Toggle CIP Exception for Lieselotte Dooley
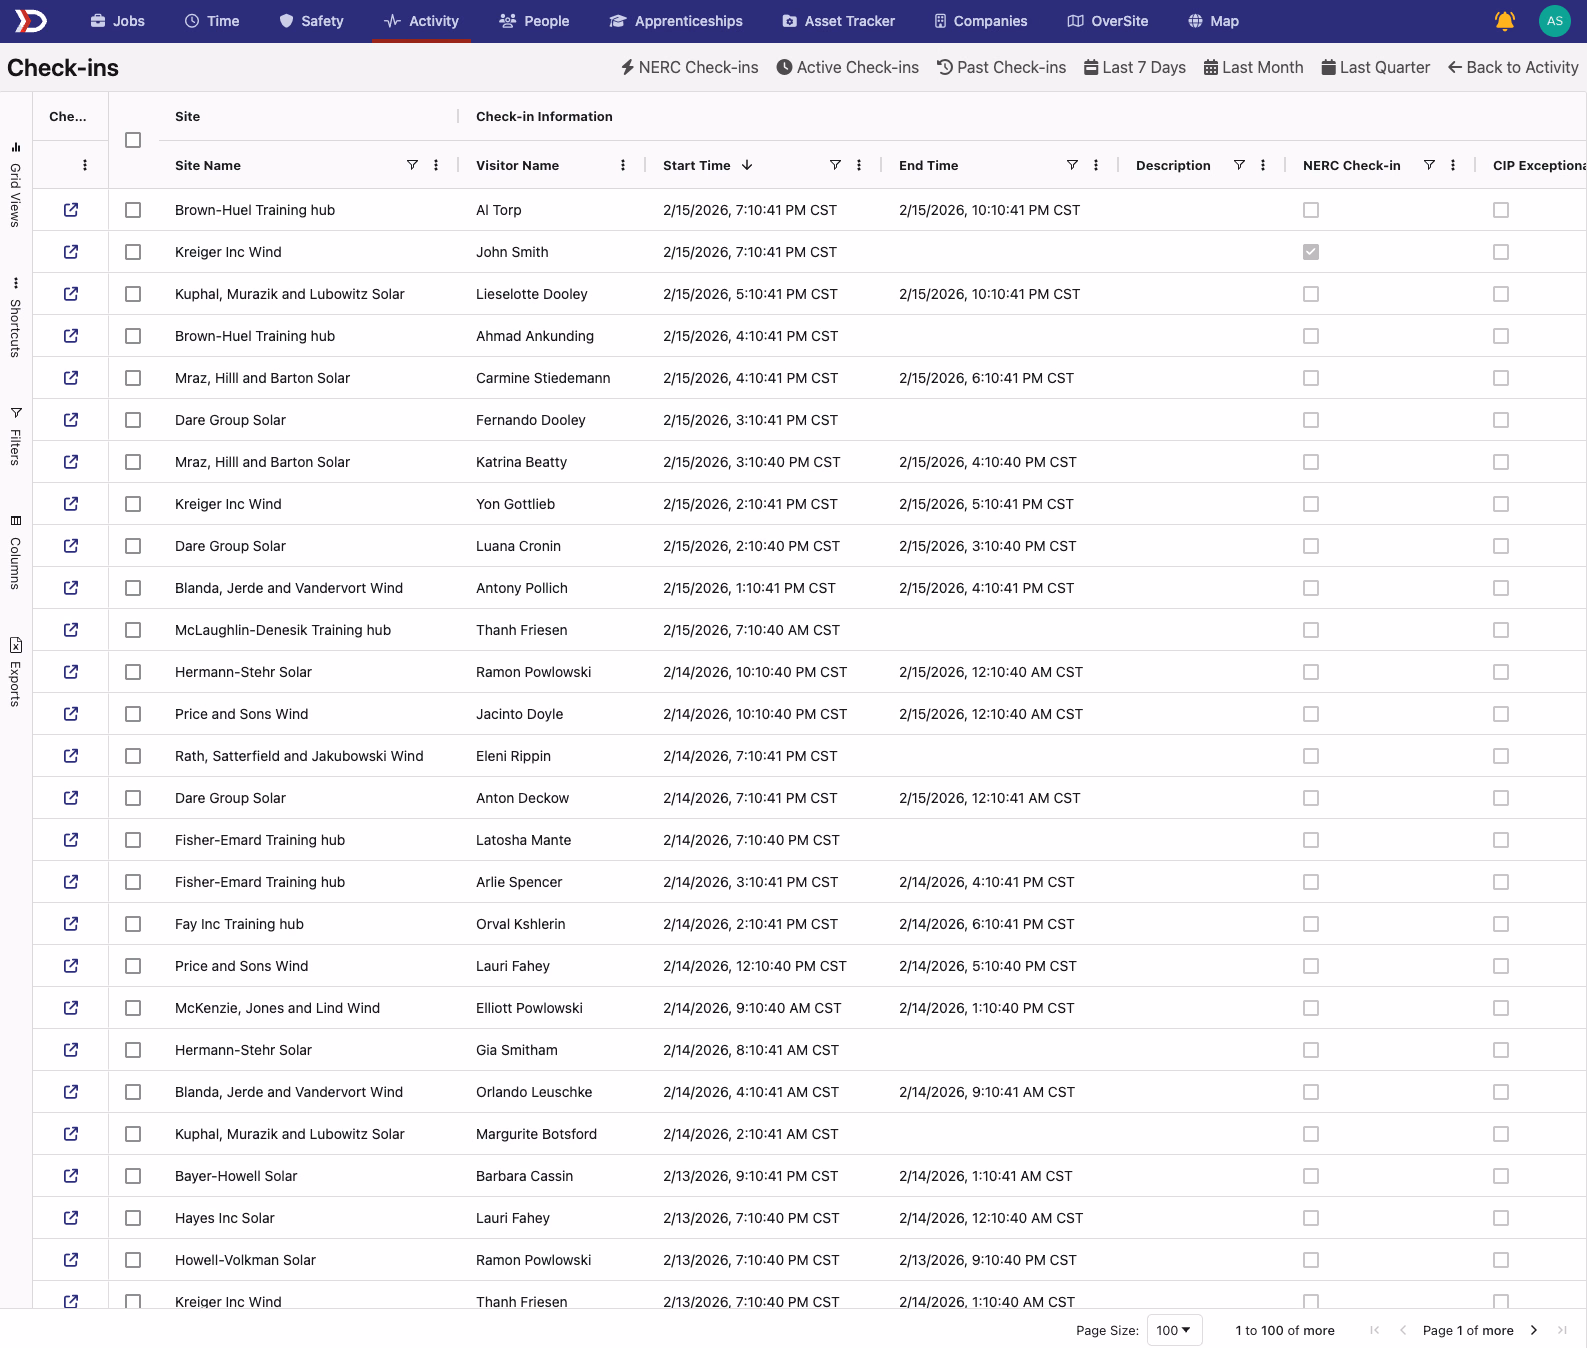This screenshot has width=1587, height=1348. tap(1501, 294)
